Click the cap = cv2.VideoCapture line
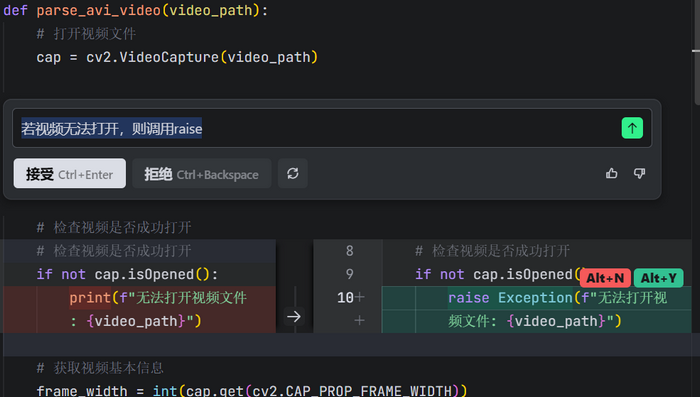 (x=177, y=57)
